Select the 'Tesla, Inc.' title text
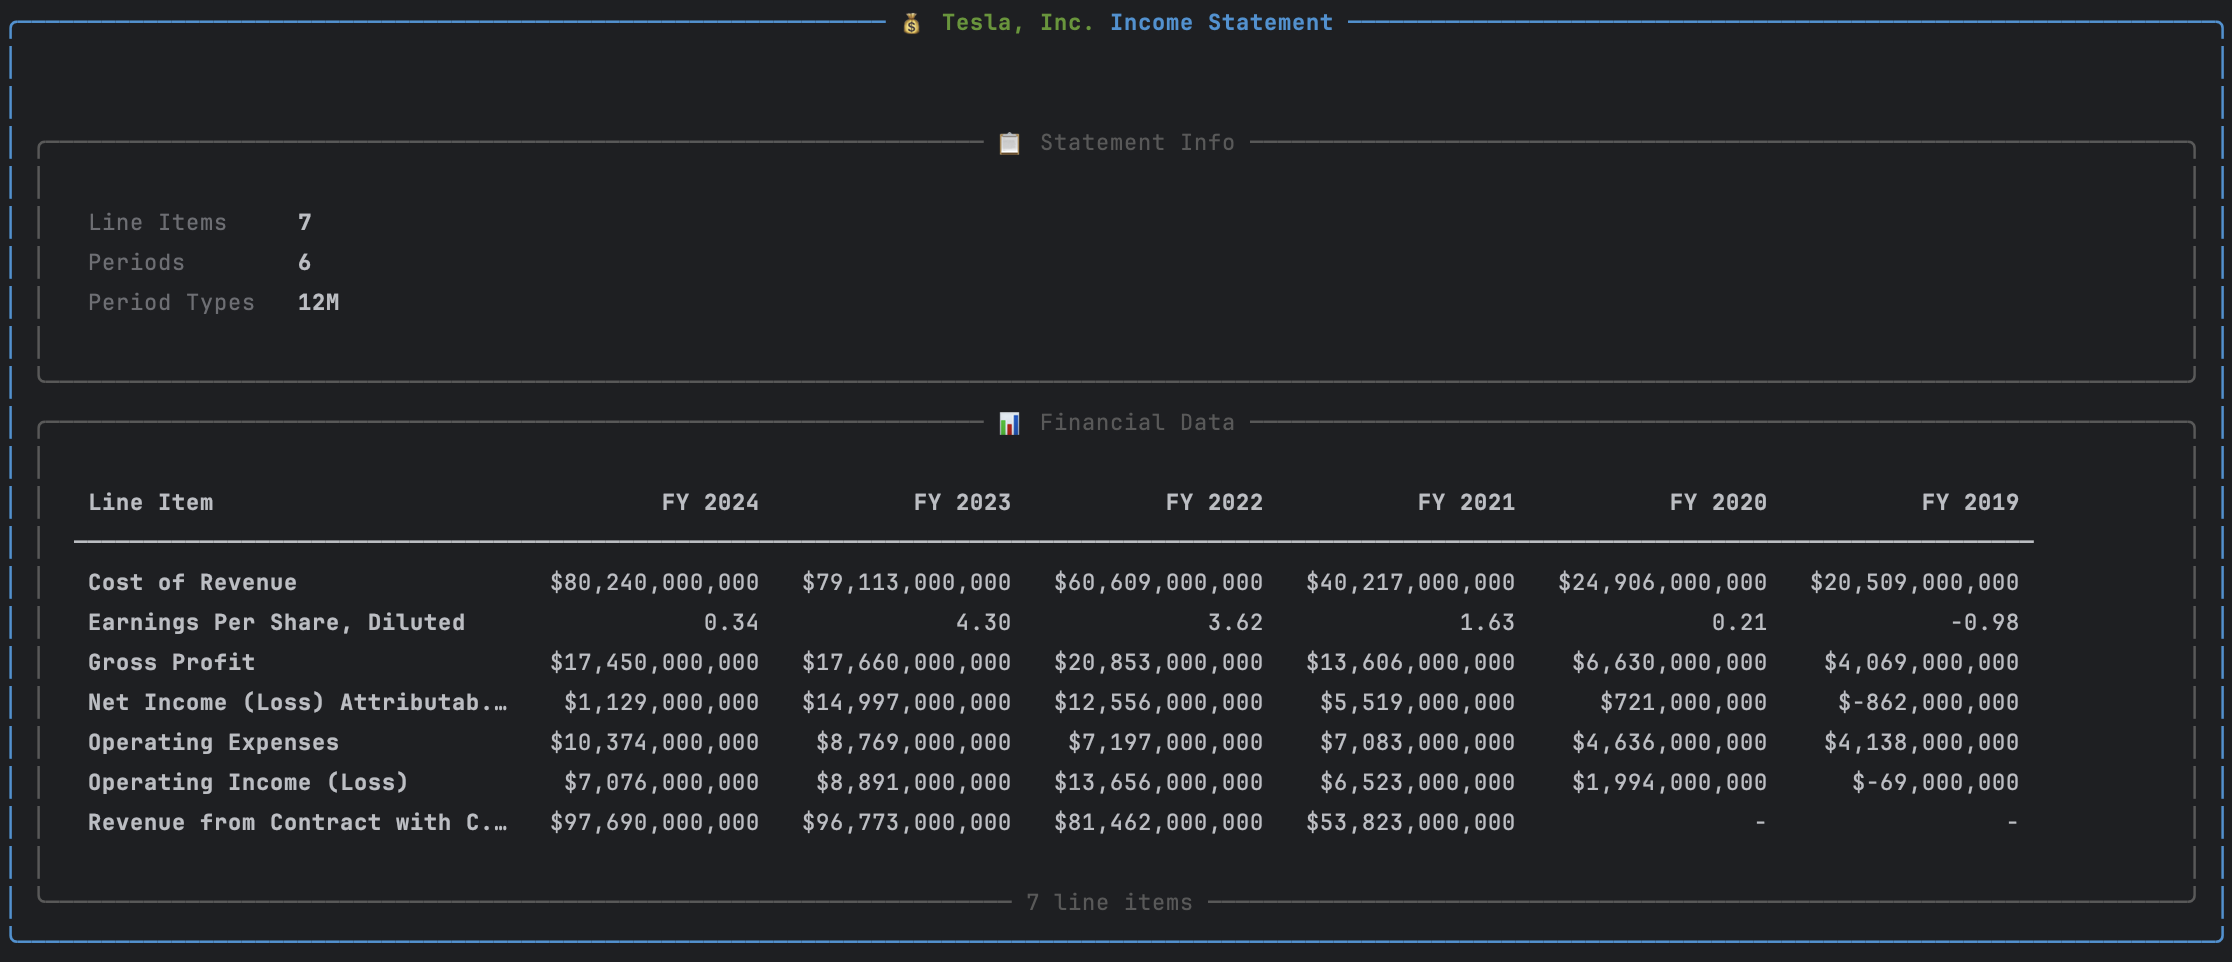The image size is (2232, 962). [1018, 23]
